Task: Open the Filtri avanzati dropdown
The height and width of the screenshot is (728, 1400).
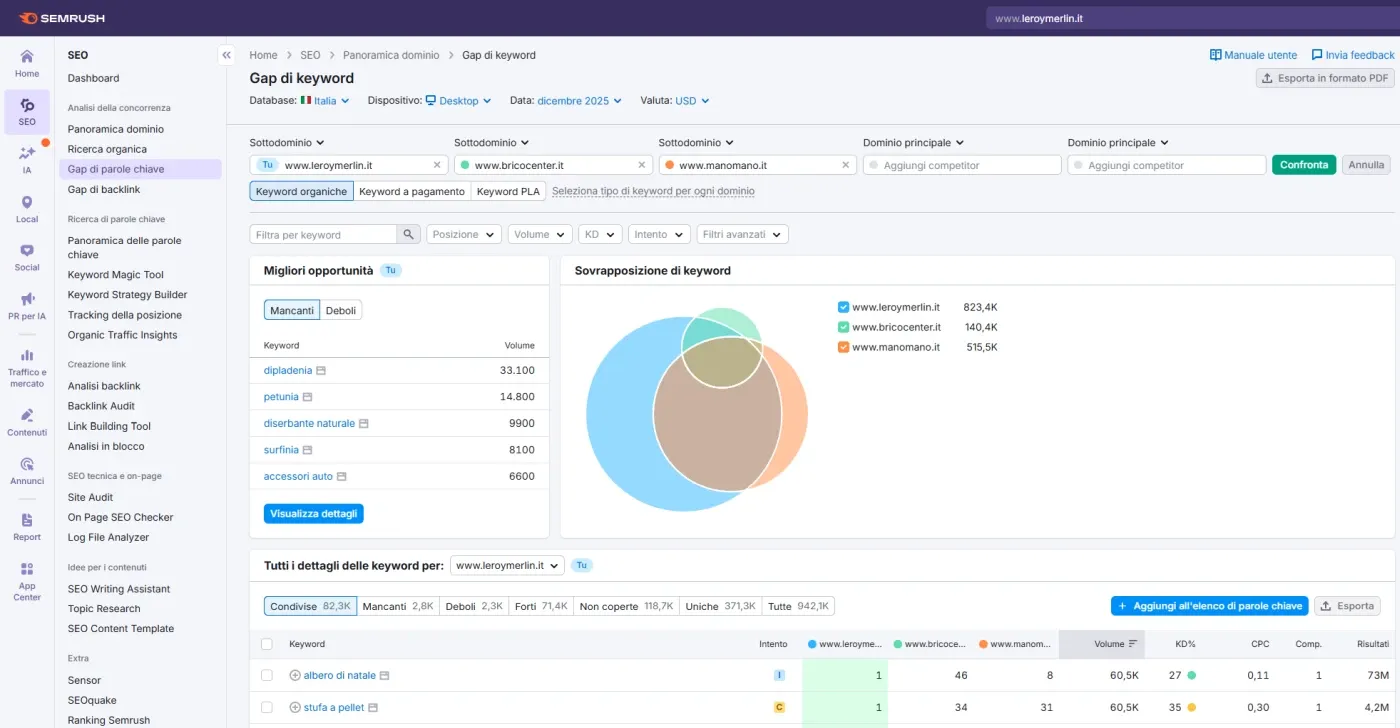Action: tap(742, 234)
